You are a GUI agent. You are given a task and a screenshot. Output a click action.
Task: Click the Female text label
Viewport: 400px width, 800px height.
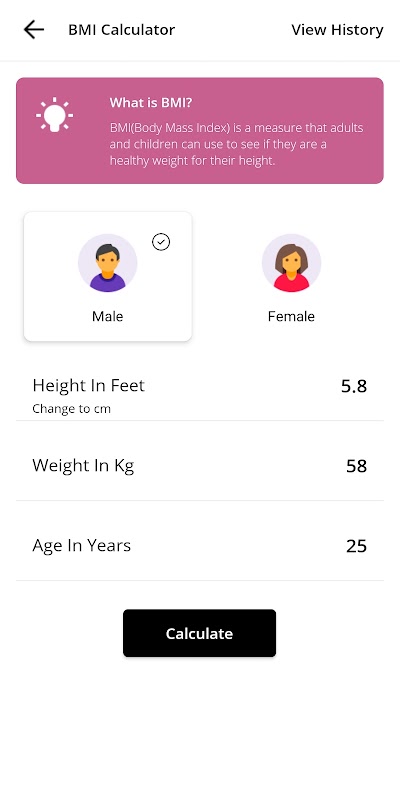tap(291, 316)
